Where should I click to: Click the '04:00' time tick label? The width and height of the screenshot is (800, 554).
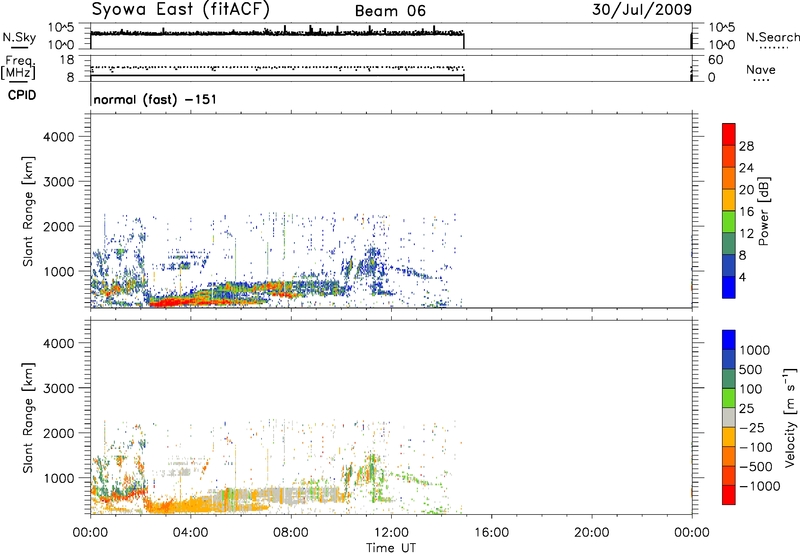click(x=190, y=533)
